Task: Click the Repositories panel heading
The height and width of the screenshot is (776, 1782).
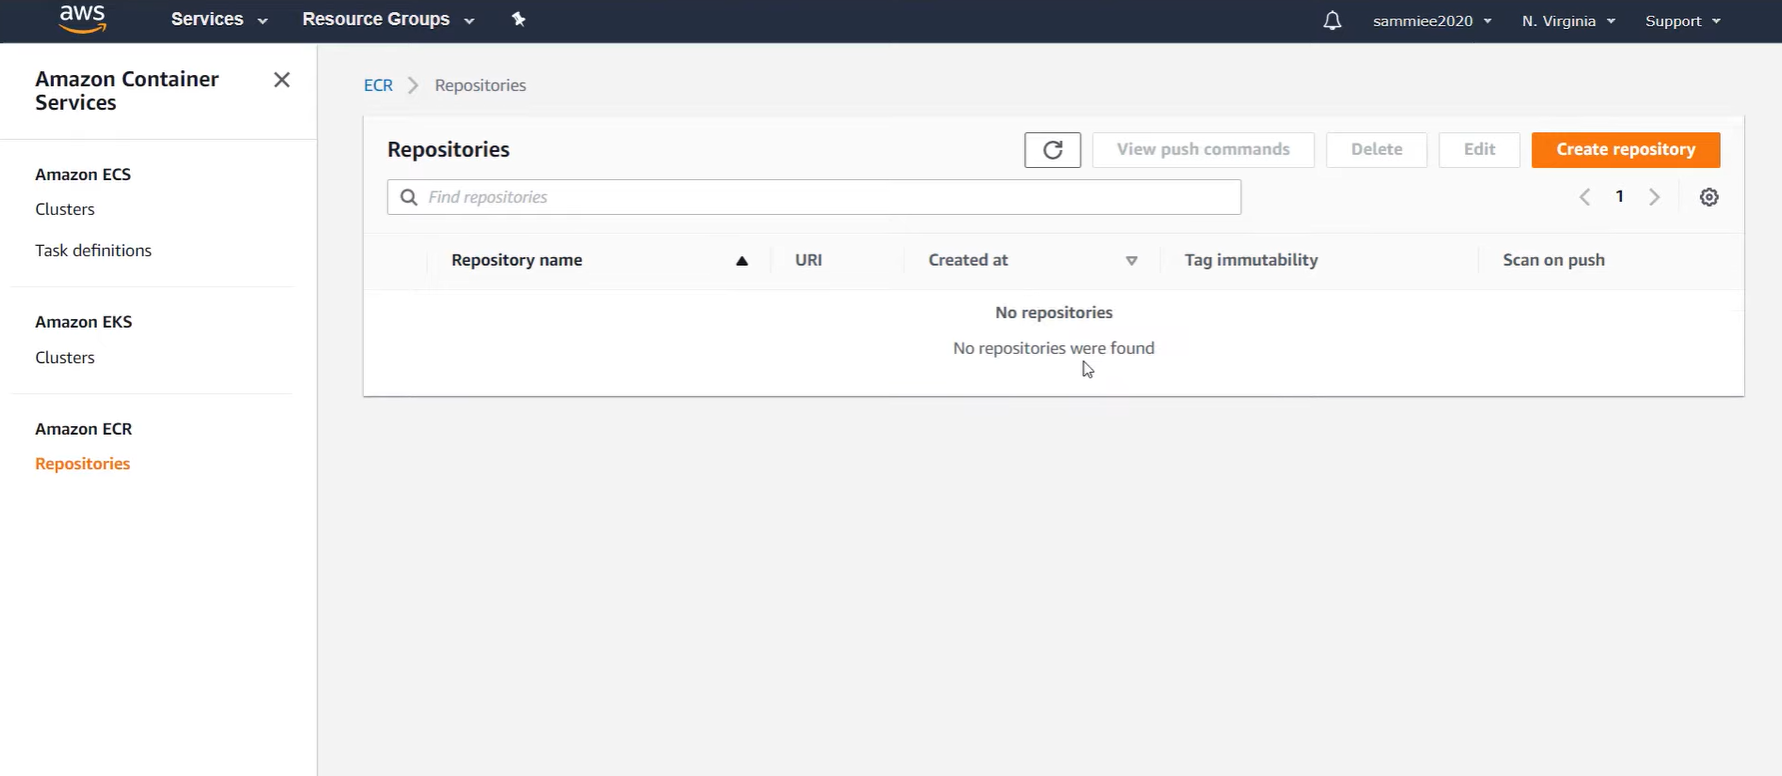Action: pos(448,150)
